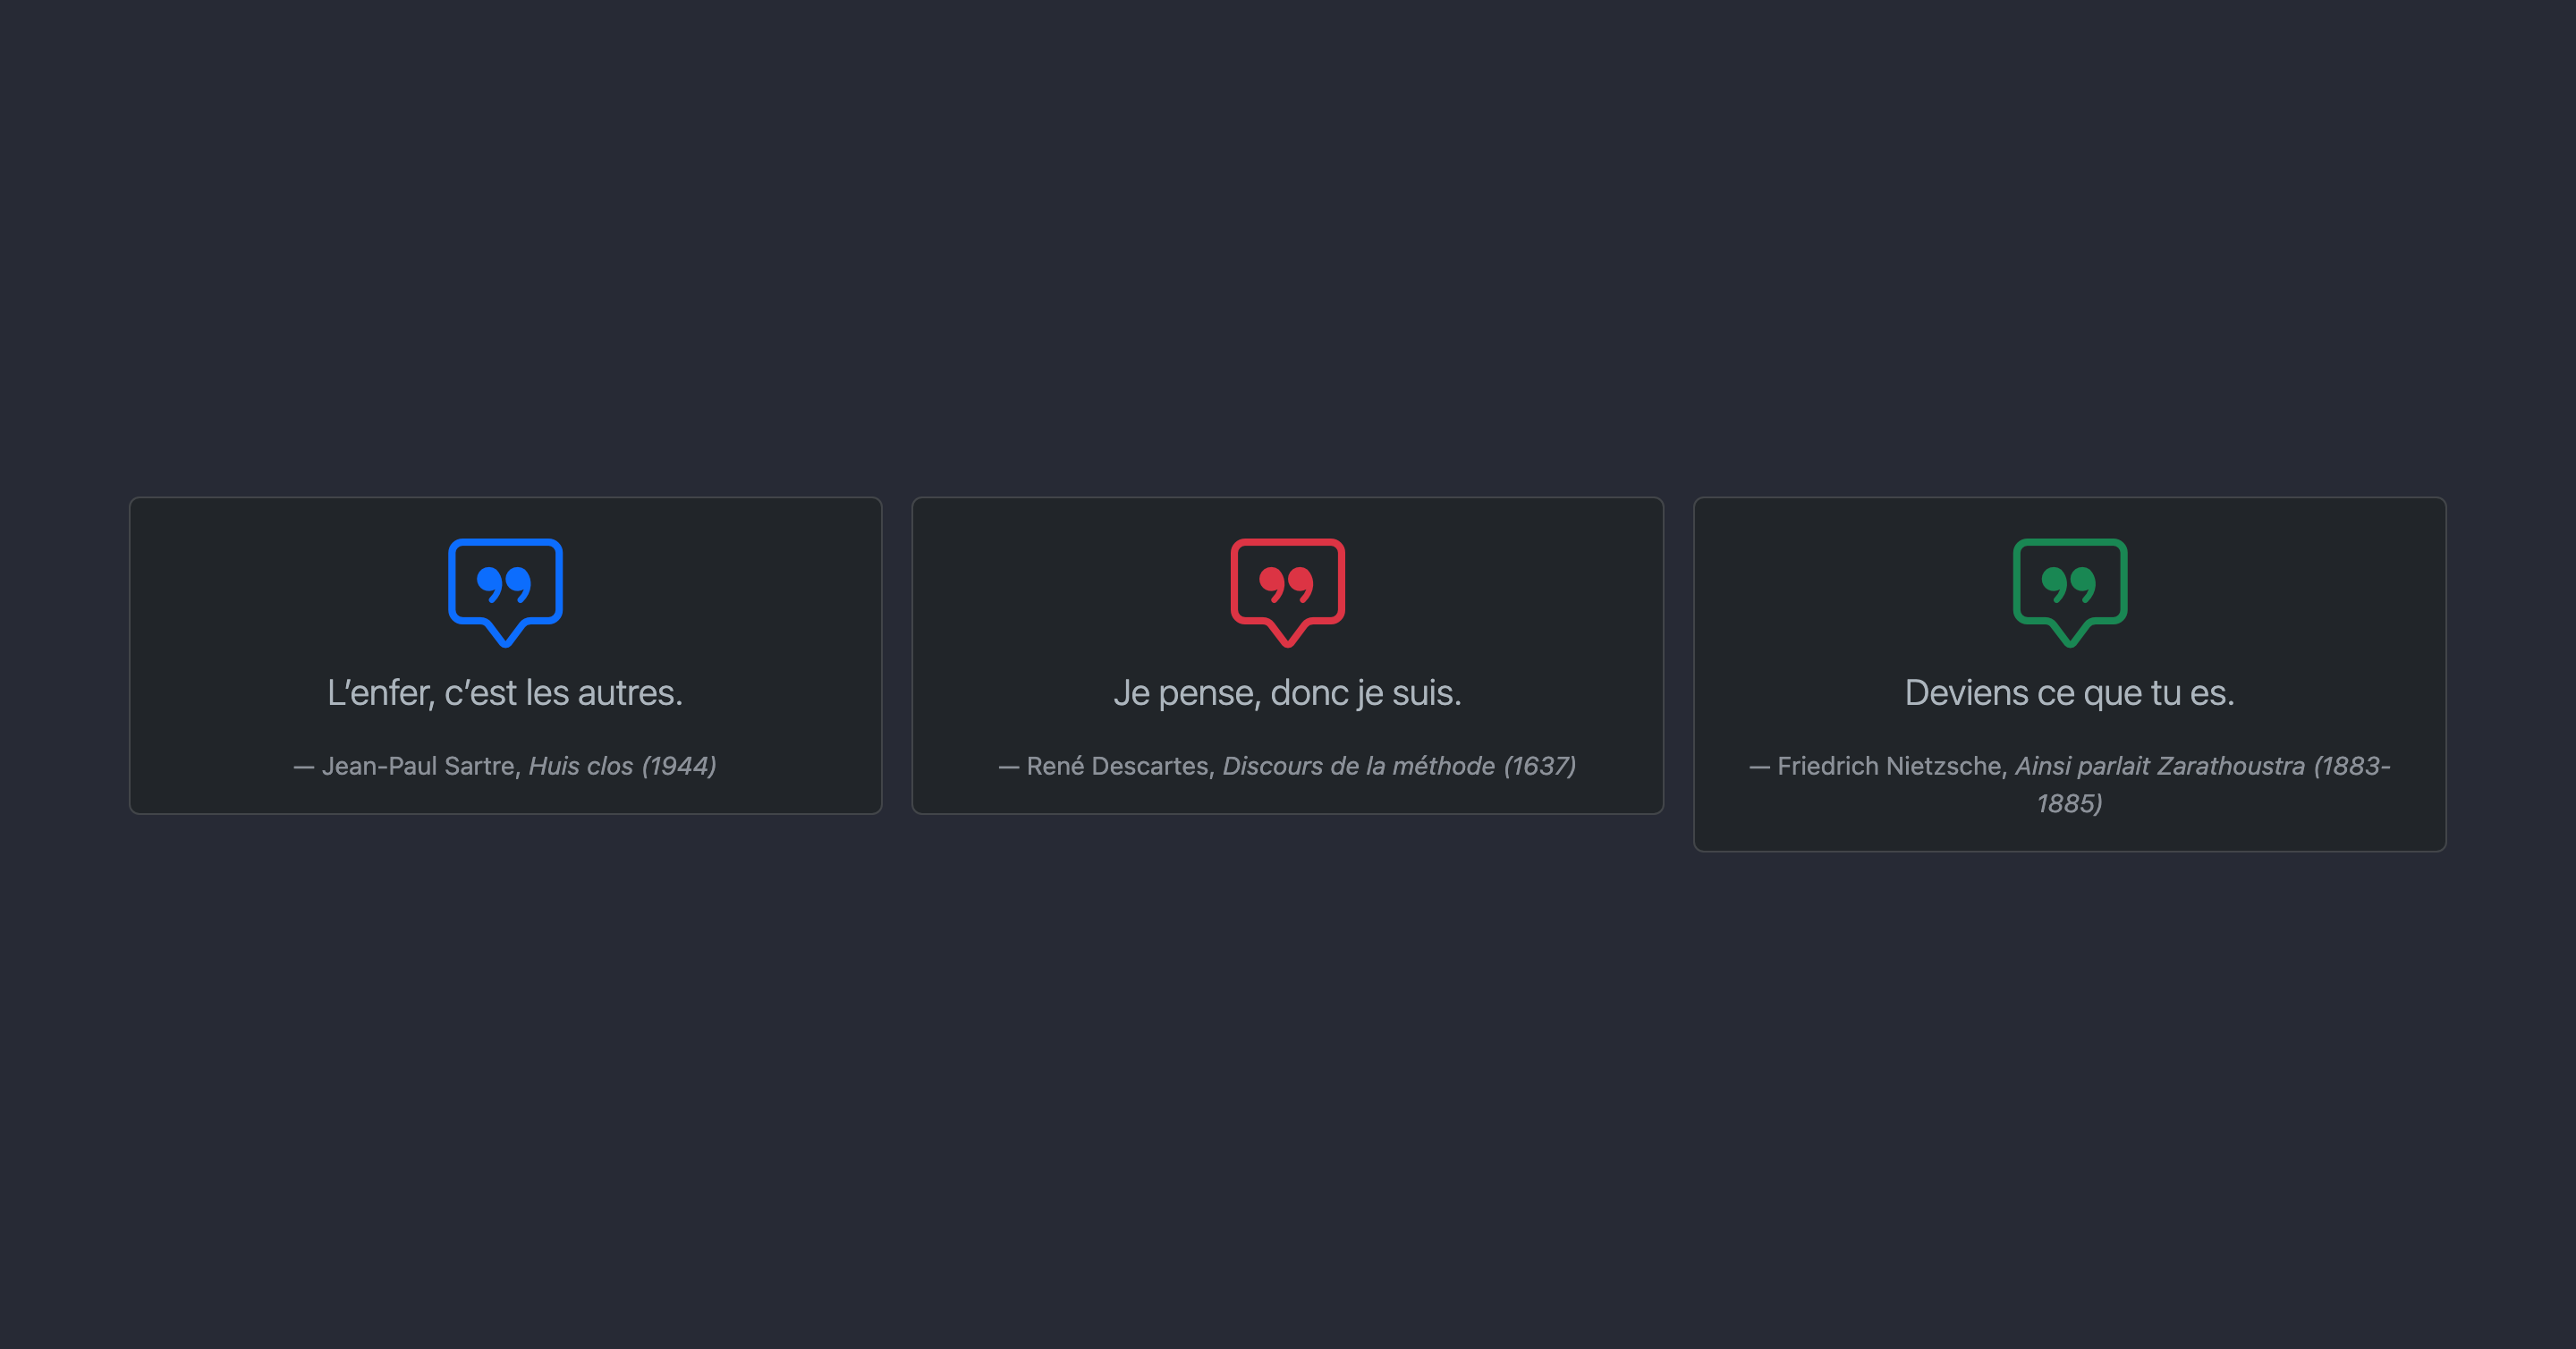Select the quote "Deviens ce que tu es."
2576x1349 pixels.
click(x=2069, y=693)
